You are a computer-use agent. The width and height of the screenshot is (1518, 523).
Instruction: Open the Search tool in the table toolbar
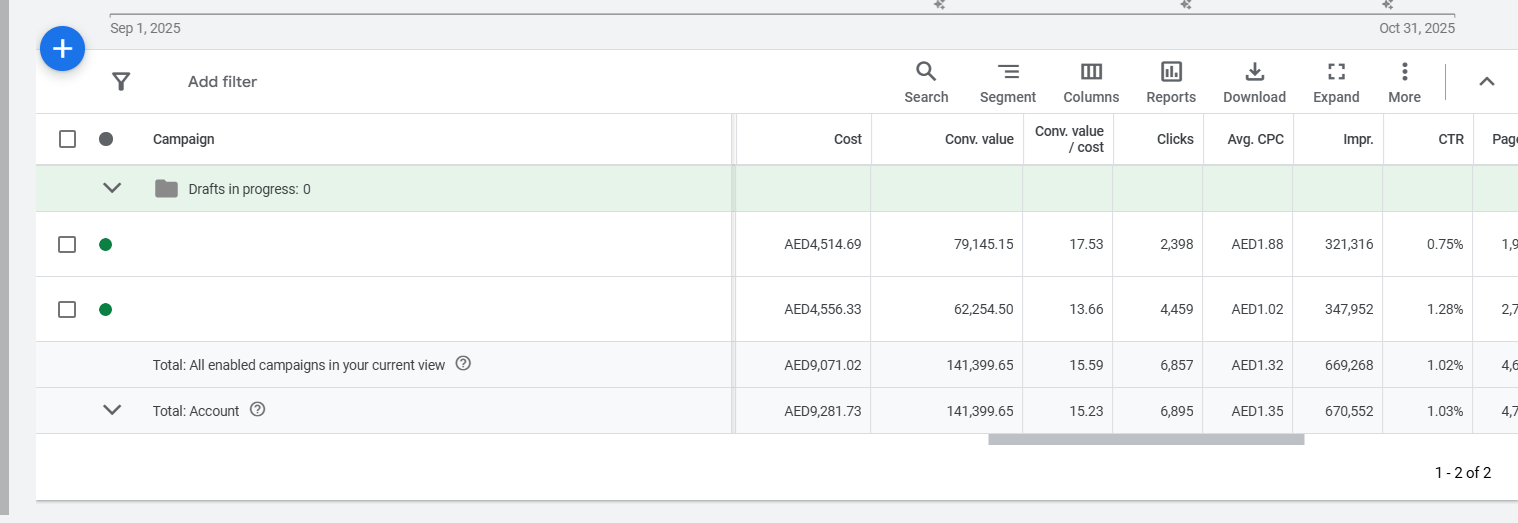point(926,82)
